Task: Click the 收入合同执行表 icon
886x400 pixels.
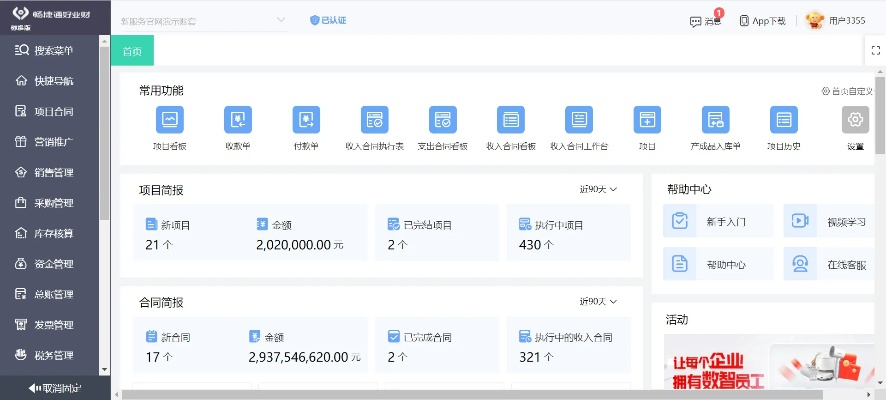Action: 374,121
